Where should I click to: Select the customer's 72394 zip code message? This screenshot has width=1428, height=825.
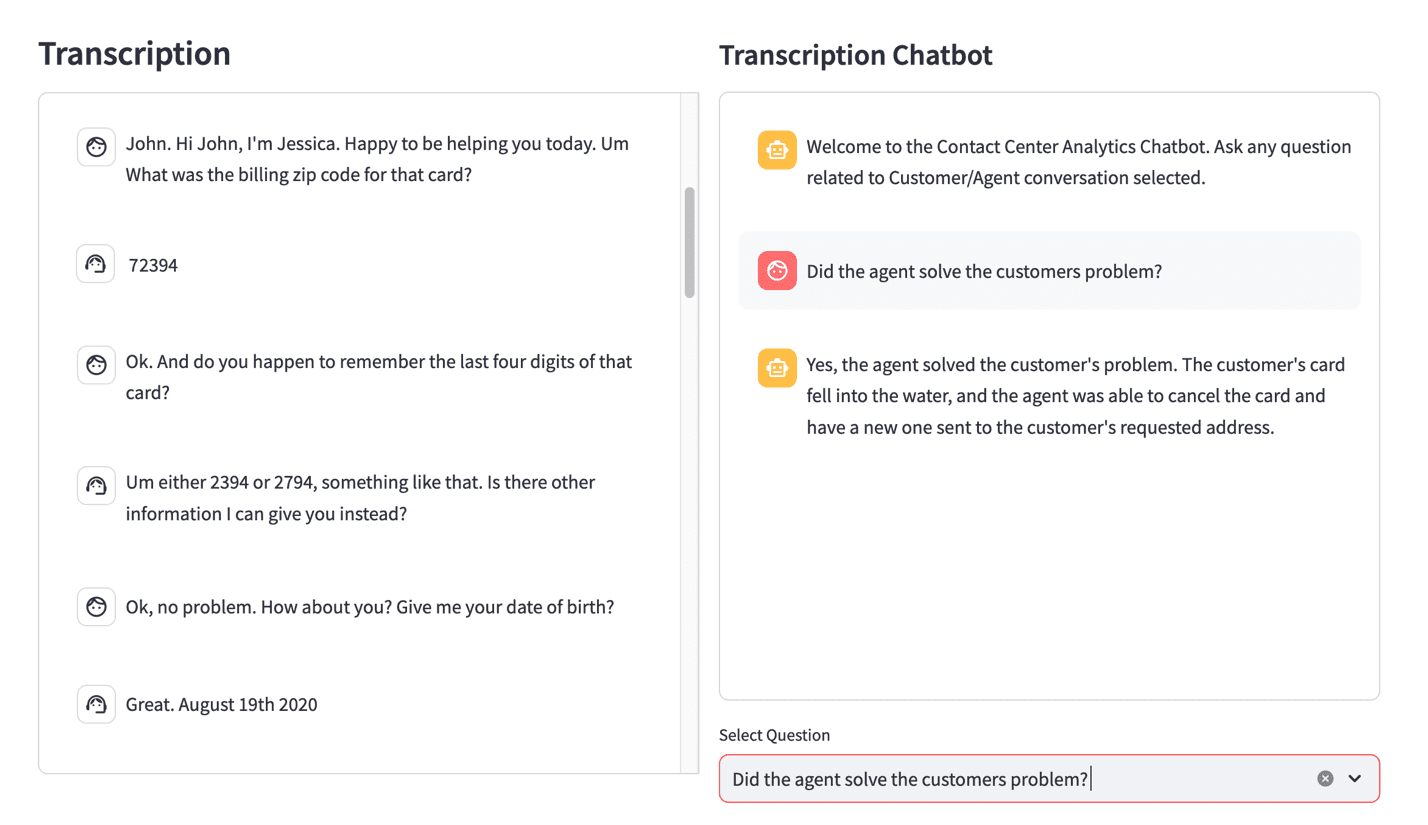click(x=153, y=265)
